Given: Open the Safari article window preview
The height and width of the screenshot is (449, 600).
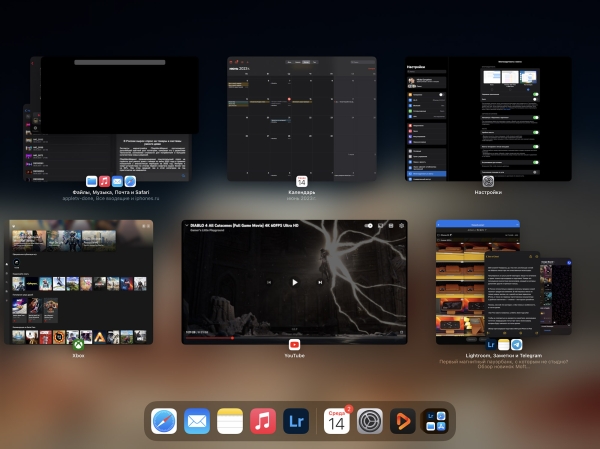Looking at the screenshot, I should click(x=150, y=155).
